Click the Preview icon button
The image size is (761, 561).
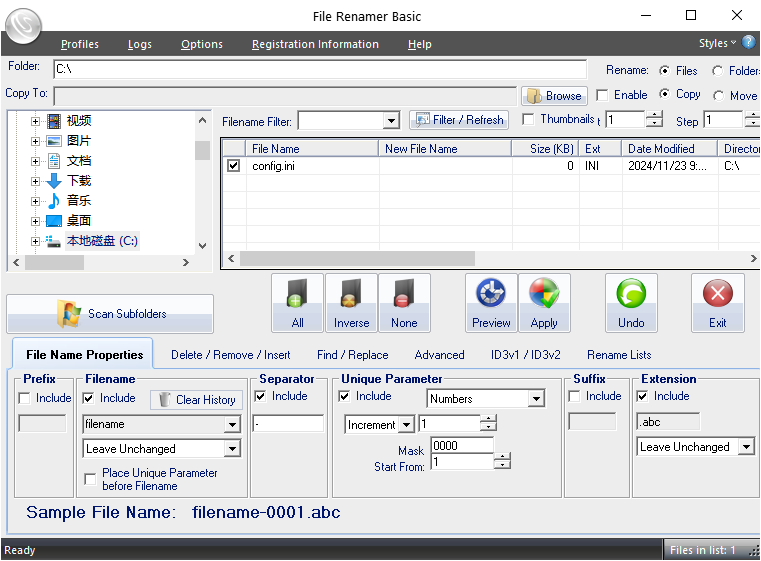click(x=491, y=303)
